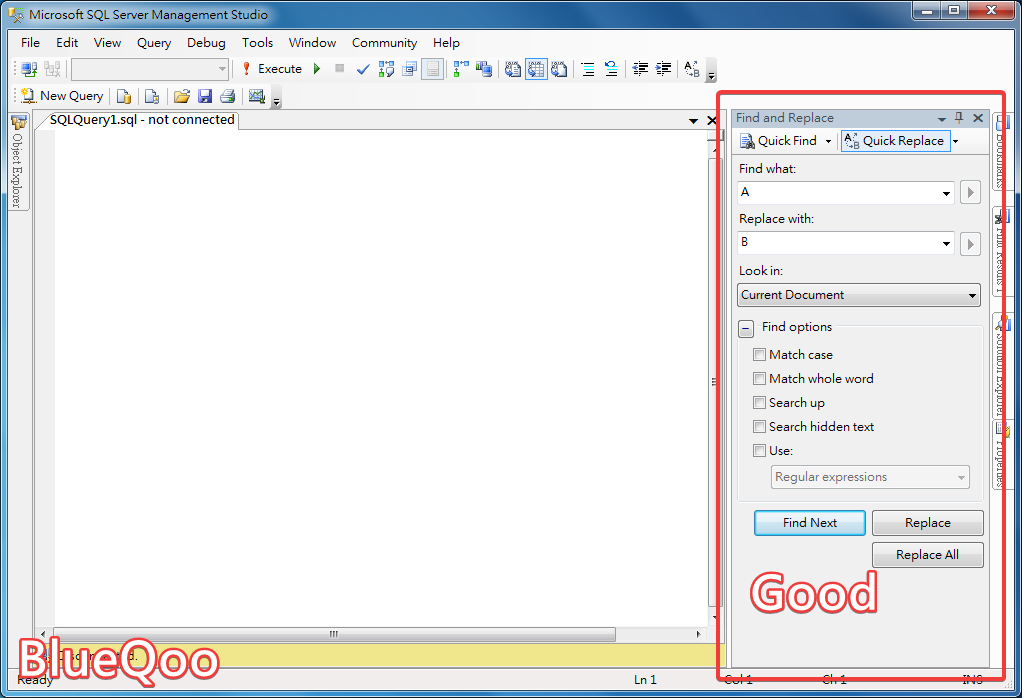The height and width of the screenshot is (698, 1022).
Task: Click the green Debug play arrow
Action: tap(317, 69)
